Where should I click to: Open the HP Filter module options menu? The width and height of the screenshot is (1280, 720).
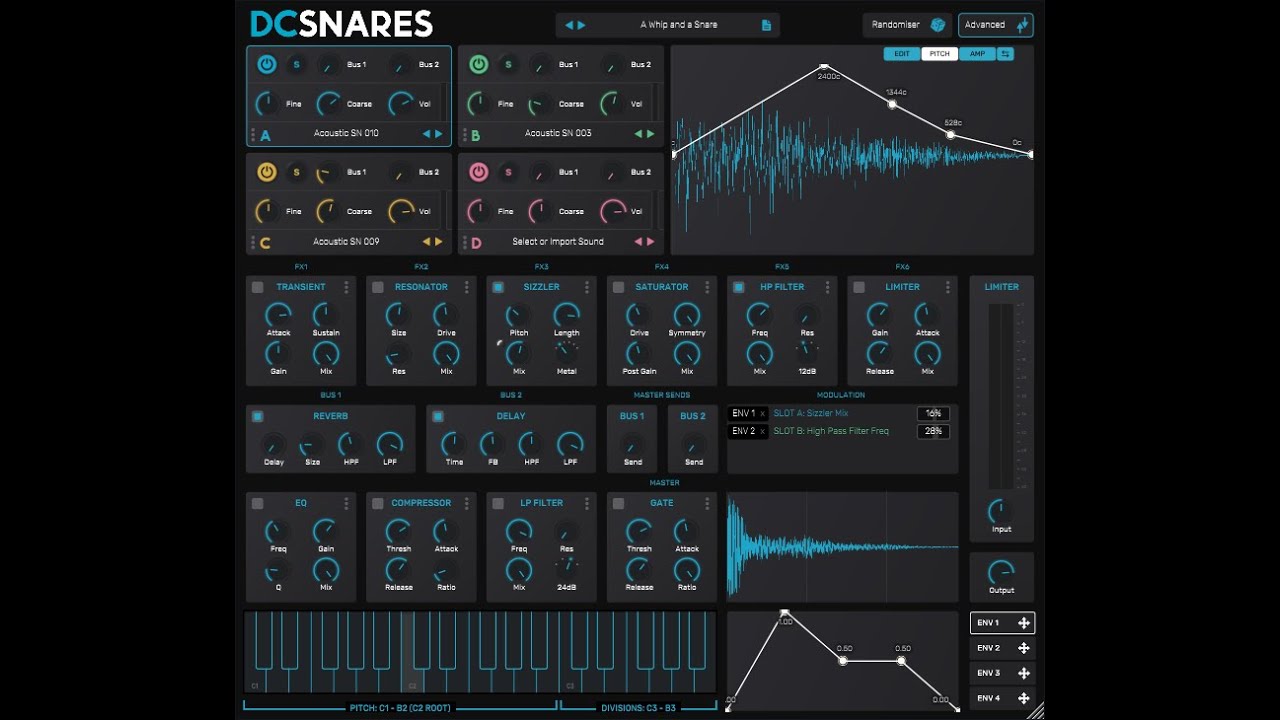827,287
